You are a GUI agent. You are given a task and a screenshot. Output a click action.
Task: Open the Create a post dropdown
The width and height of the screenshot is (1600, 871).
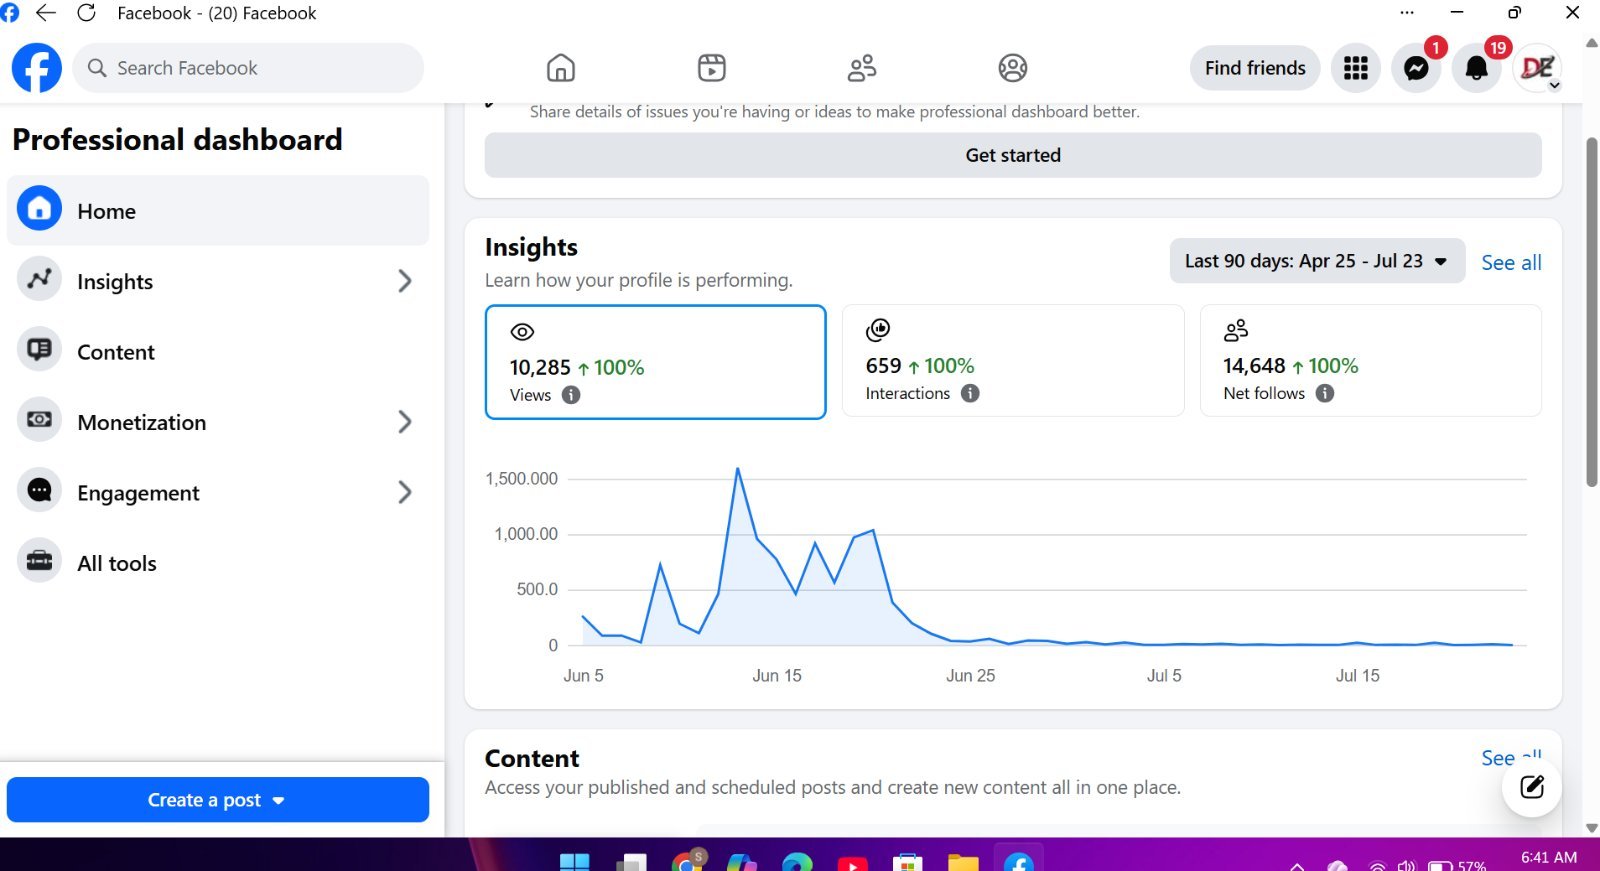point(218,800)
